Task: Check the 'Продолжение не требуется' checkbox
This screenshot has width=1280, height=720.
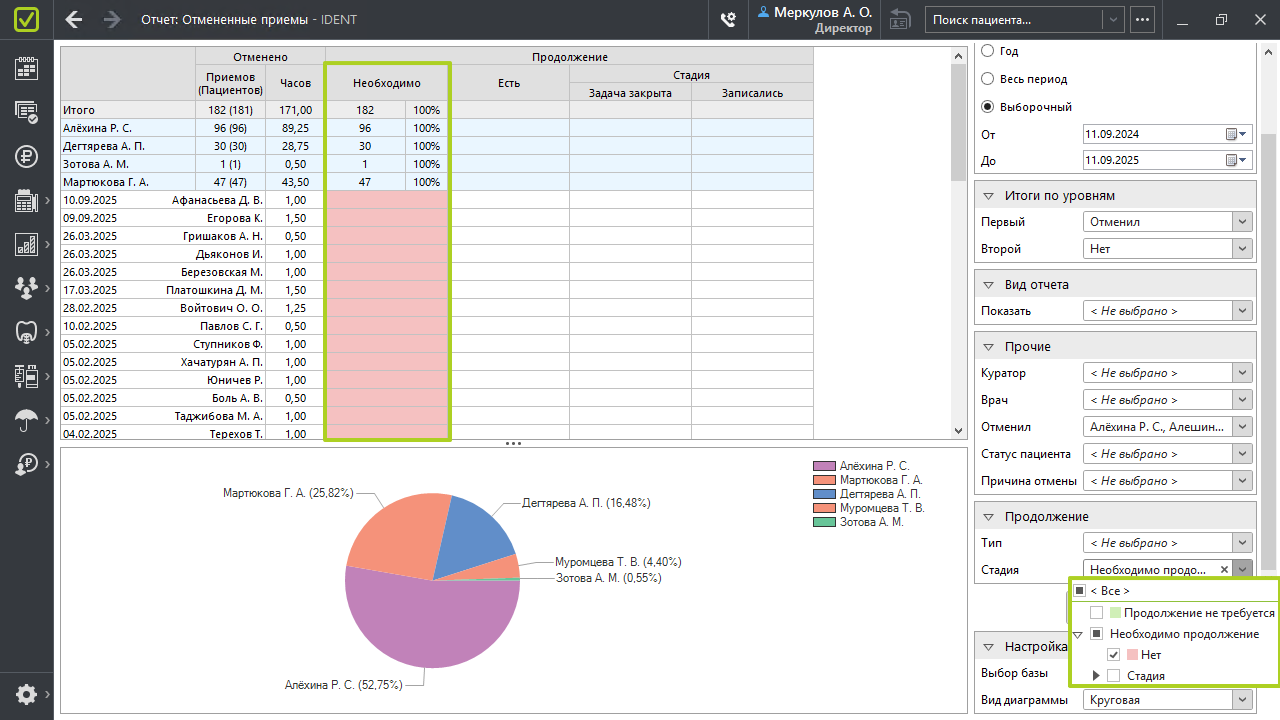Action: point(1097,613)
